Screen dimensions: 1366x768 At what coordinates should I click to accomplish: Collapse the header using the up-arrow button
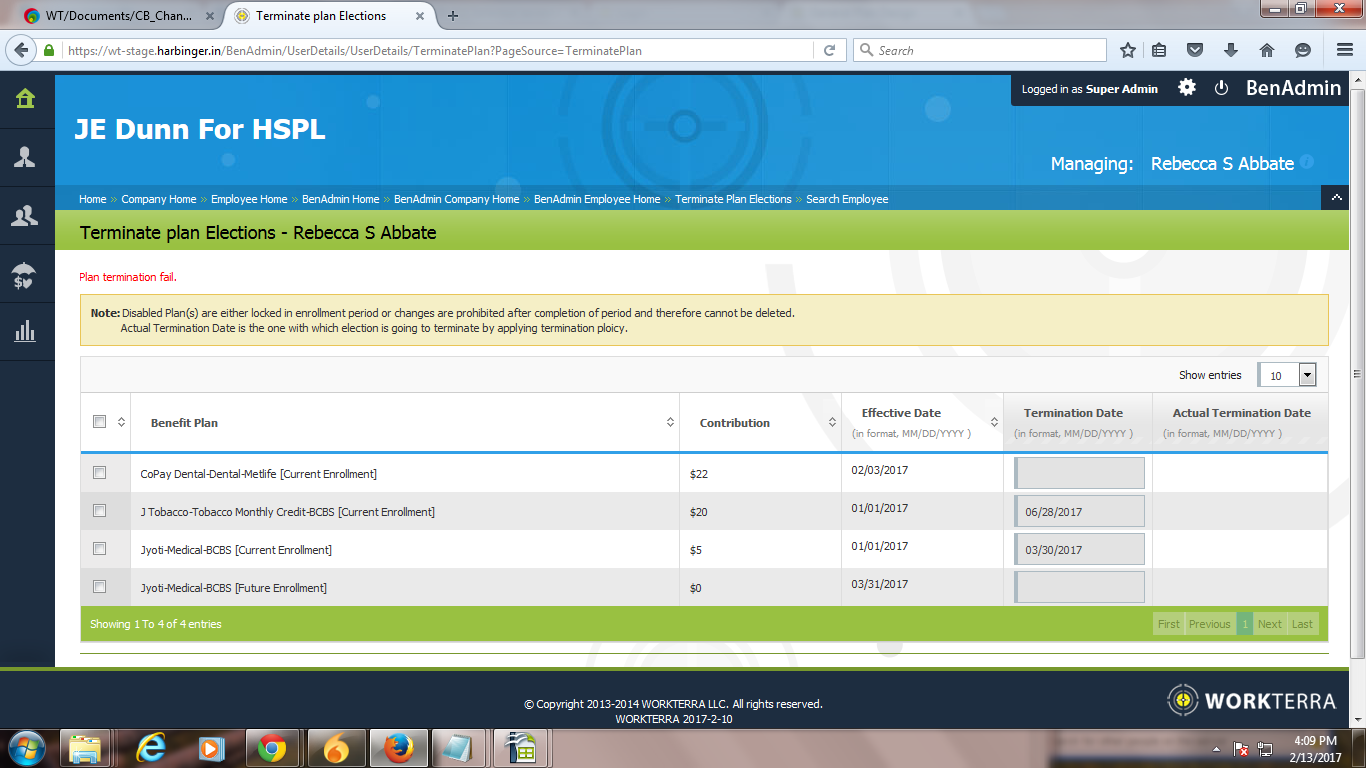click(x=1335, y=198)
